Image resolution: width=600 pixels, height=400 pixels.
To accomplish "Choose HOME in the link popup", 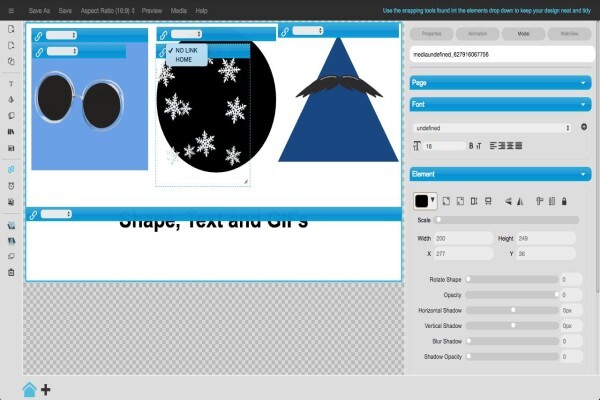I will pyautogui.click(x=184, y=60).
